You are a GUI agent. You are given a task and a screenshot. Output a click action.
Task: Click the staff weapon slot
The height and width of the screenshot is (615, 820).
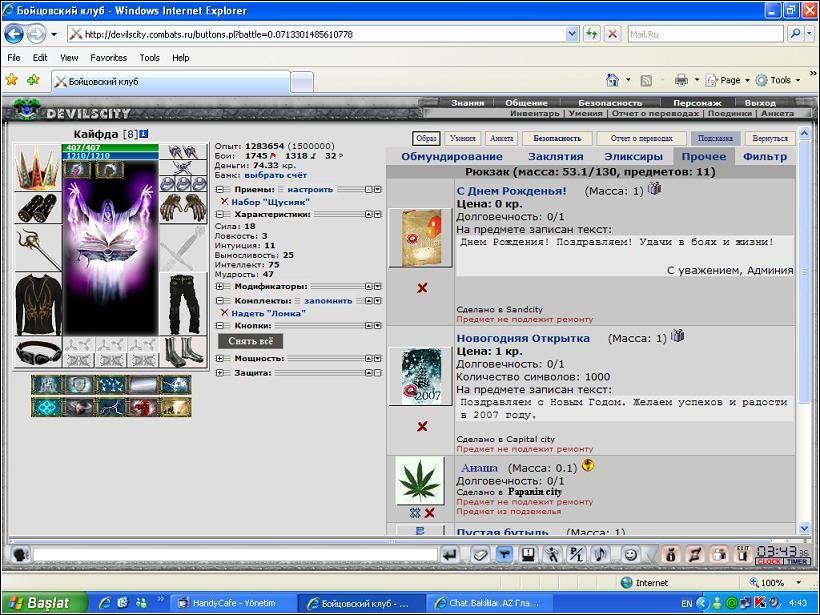tap(38, 248)
